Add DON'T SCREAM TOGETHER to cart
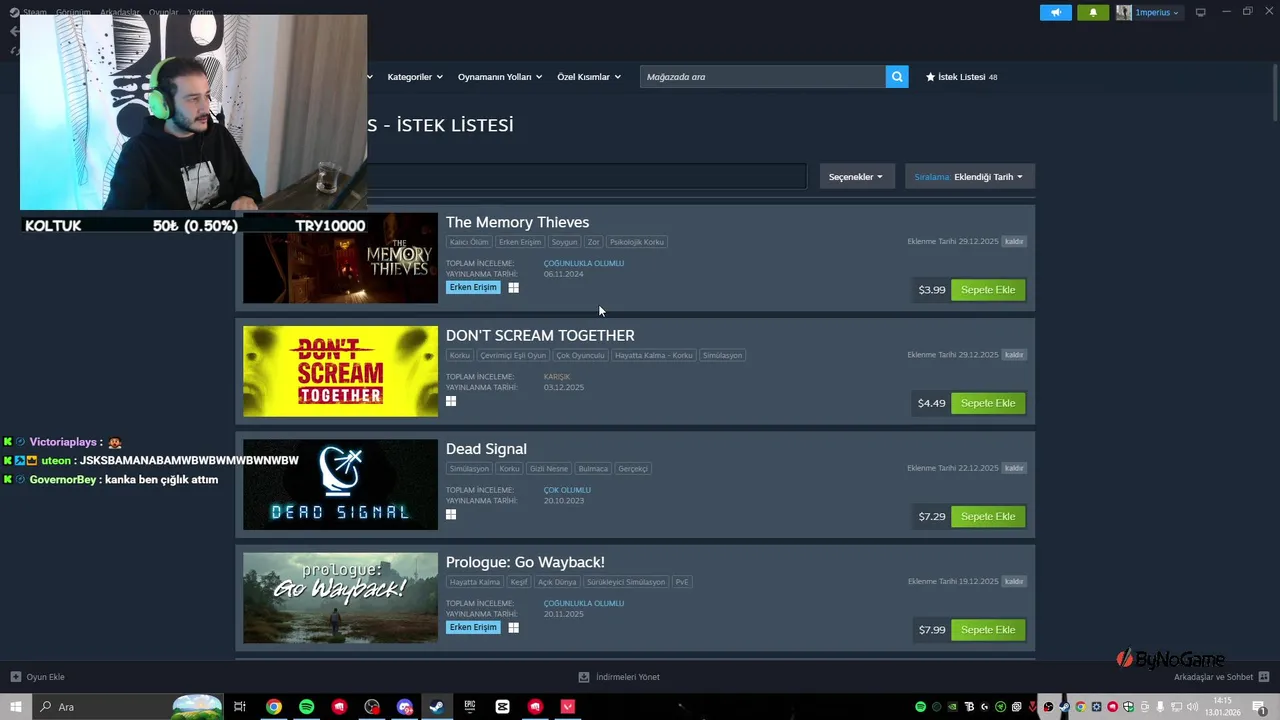 pos(988,403)
